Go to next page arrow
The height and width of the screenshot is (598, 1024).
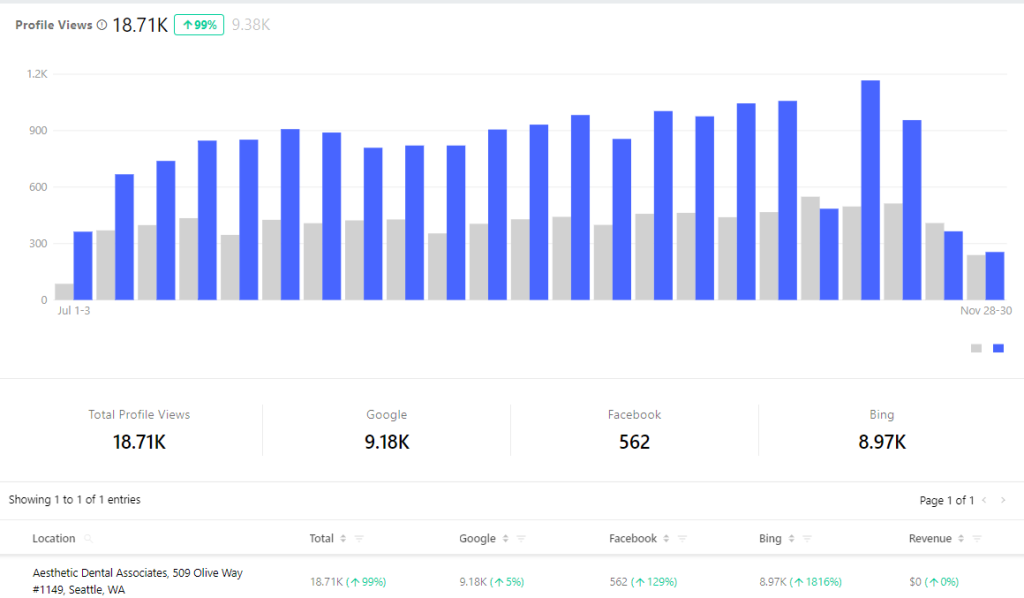[1003, 500]
